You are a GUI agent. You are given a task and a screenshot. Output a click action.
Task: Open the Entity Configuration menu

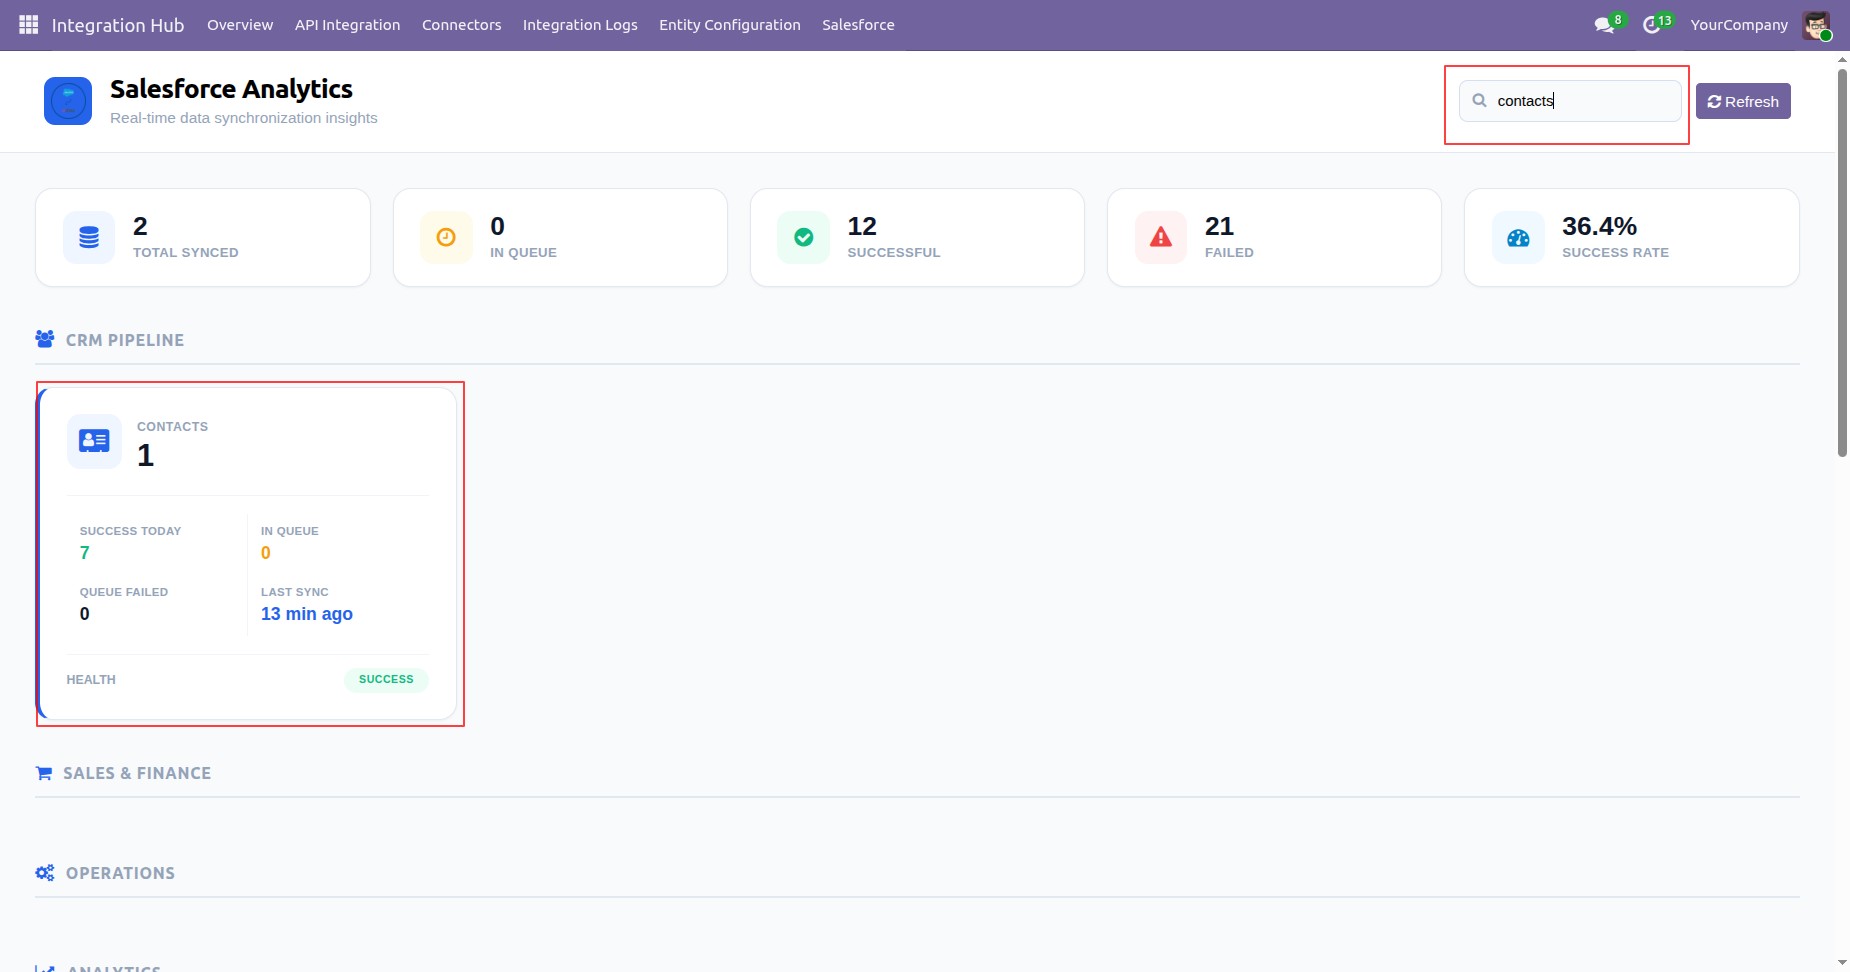[730, 25]
